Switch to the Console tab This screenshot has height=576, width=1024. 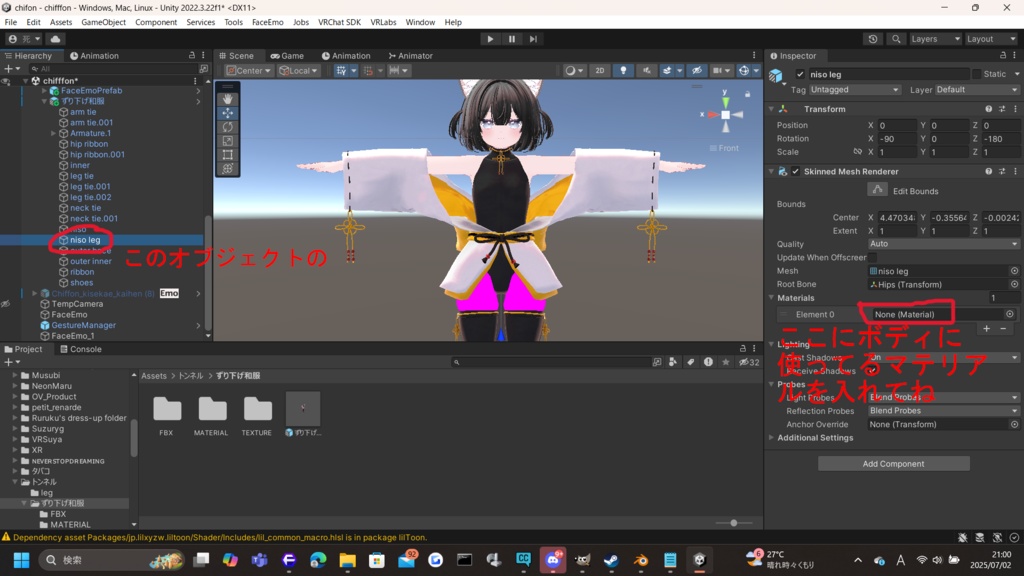coord(80,349)
